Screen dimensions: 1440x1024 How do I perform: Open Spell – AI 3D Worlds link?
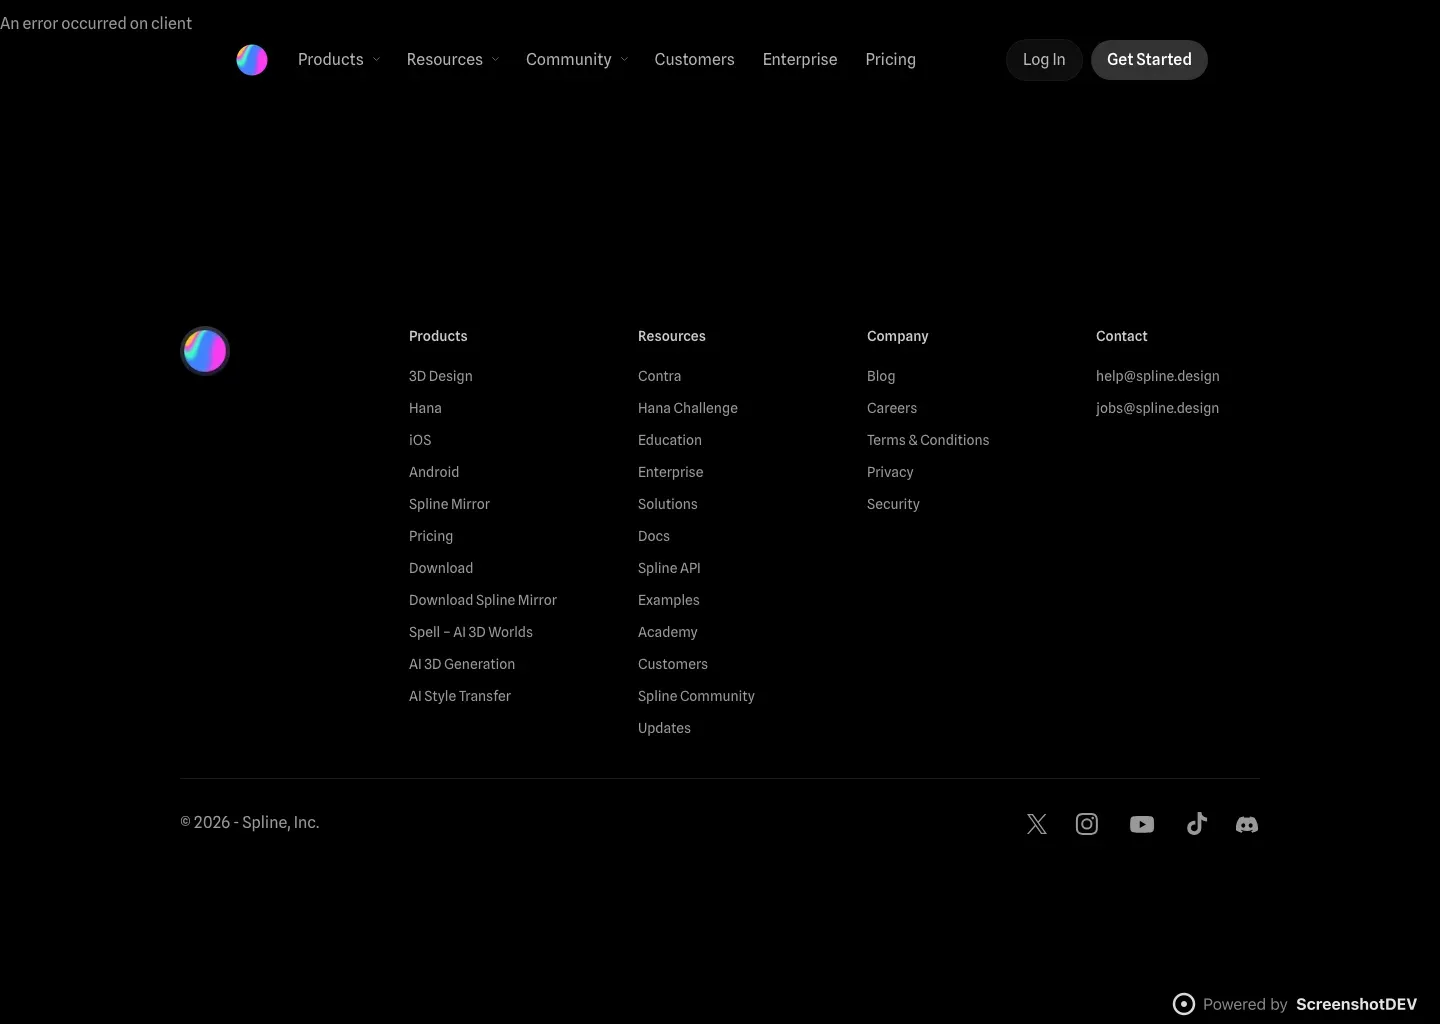(x=471, y=632)
